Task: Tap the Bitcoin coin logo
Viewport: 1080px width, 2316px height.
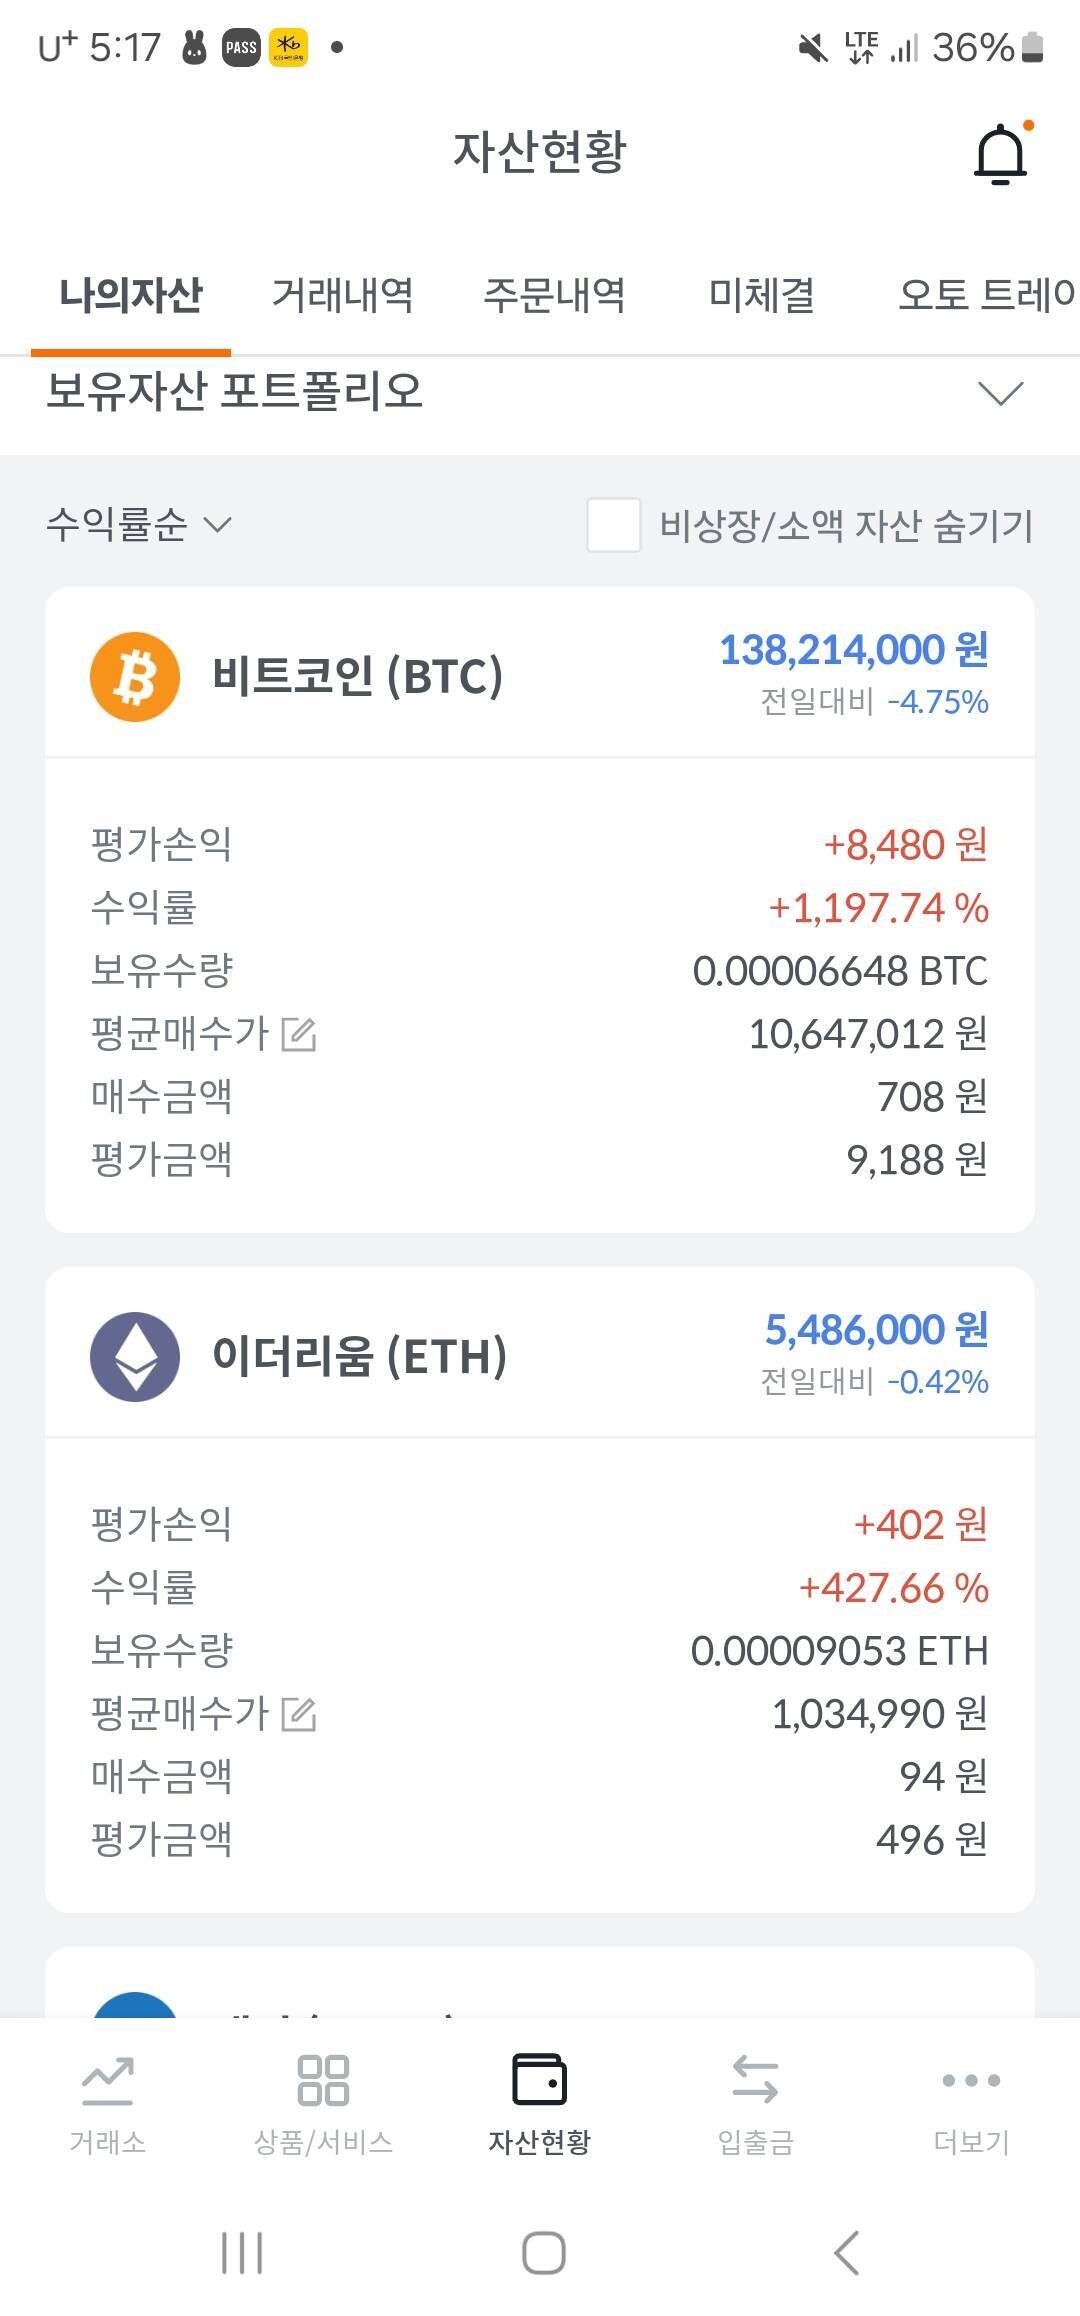Action: coord(135,676)
